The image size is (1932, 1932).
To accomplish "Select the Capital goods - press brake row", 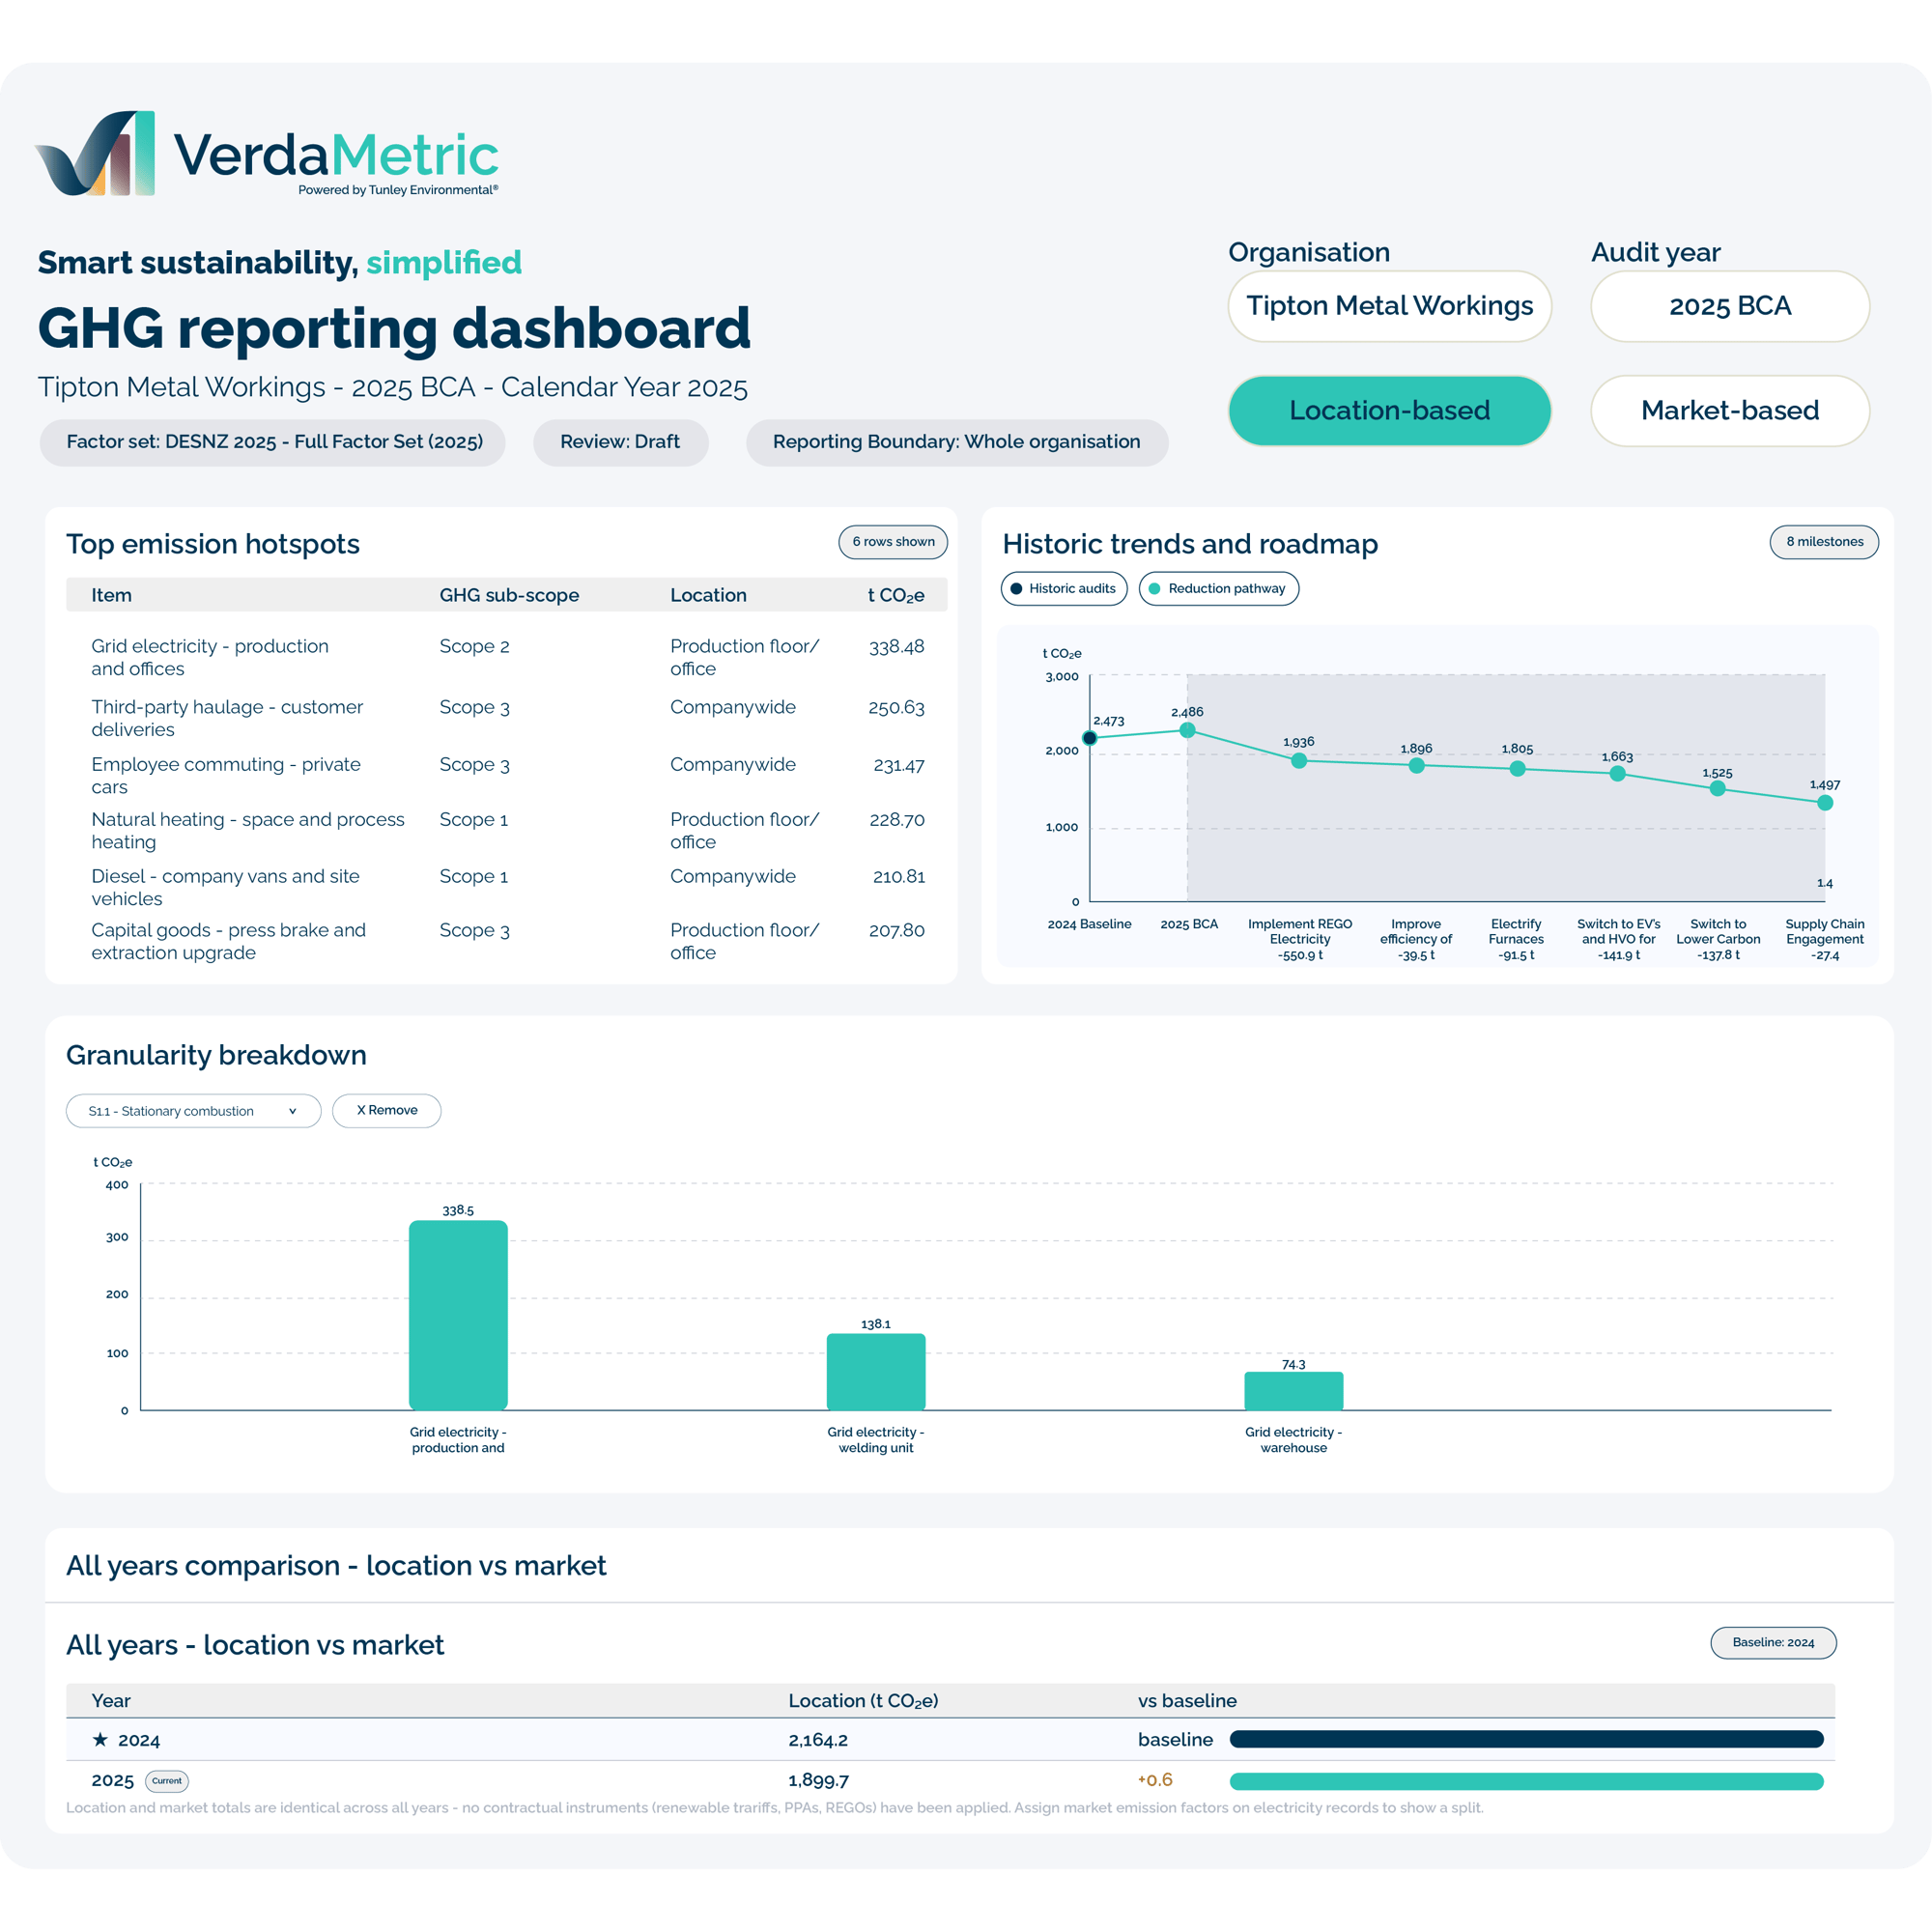I will coord(506,941).
